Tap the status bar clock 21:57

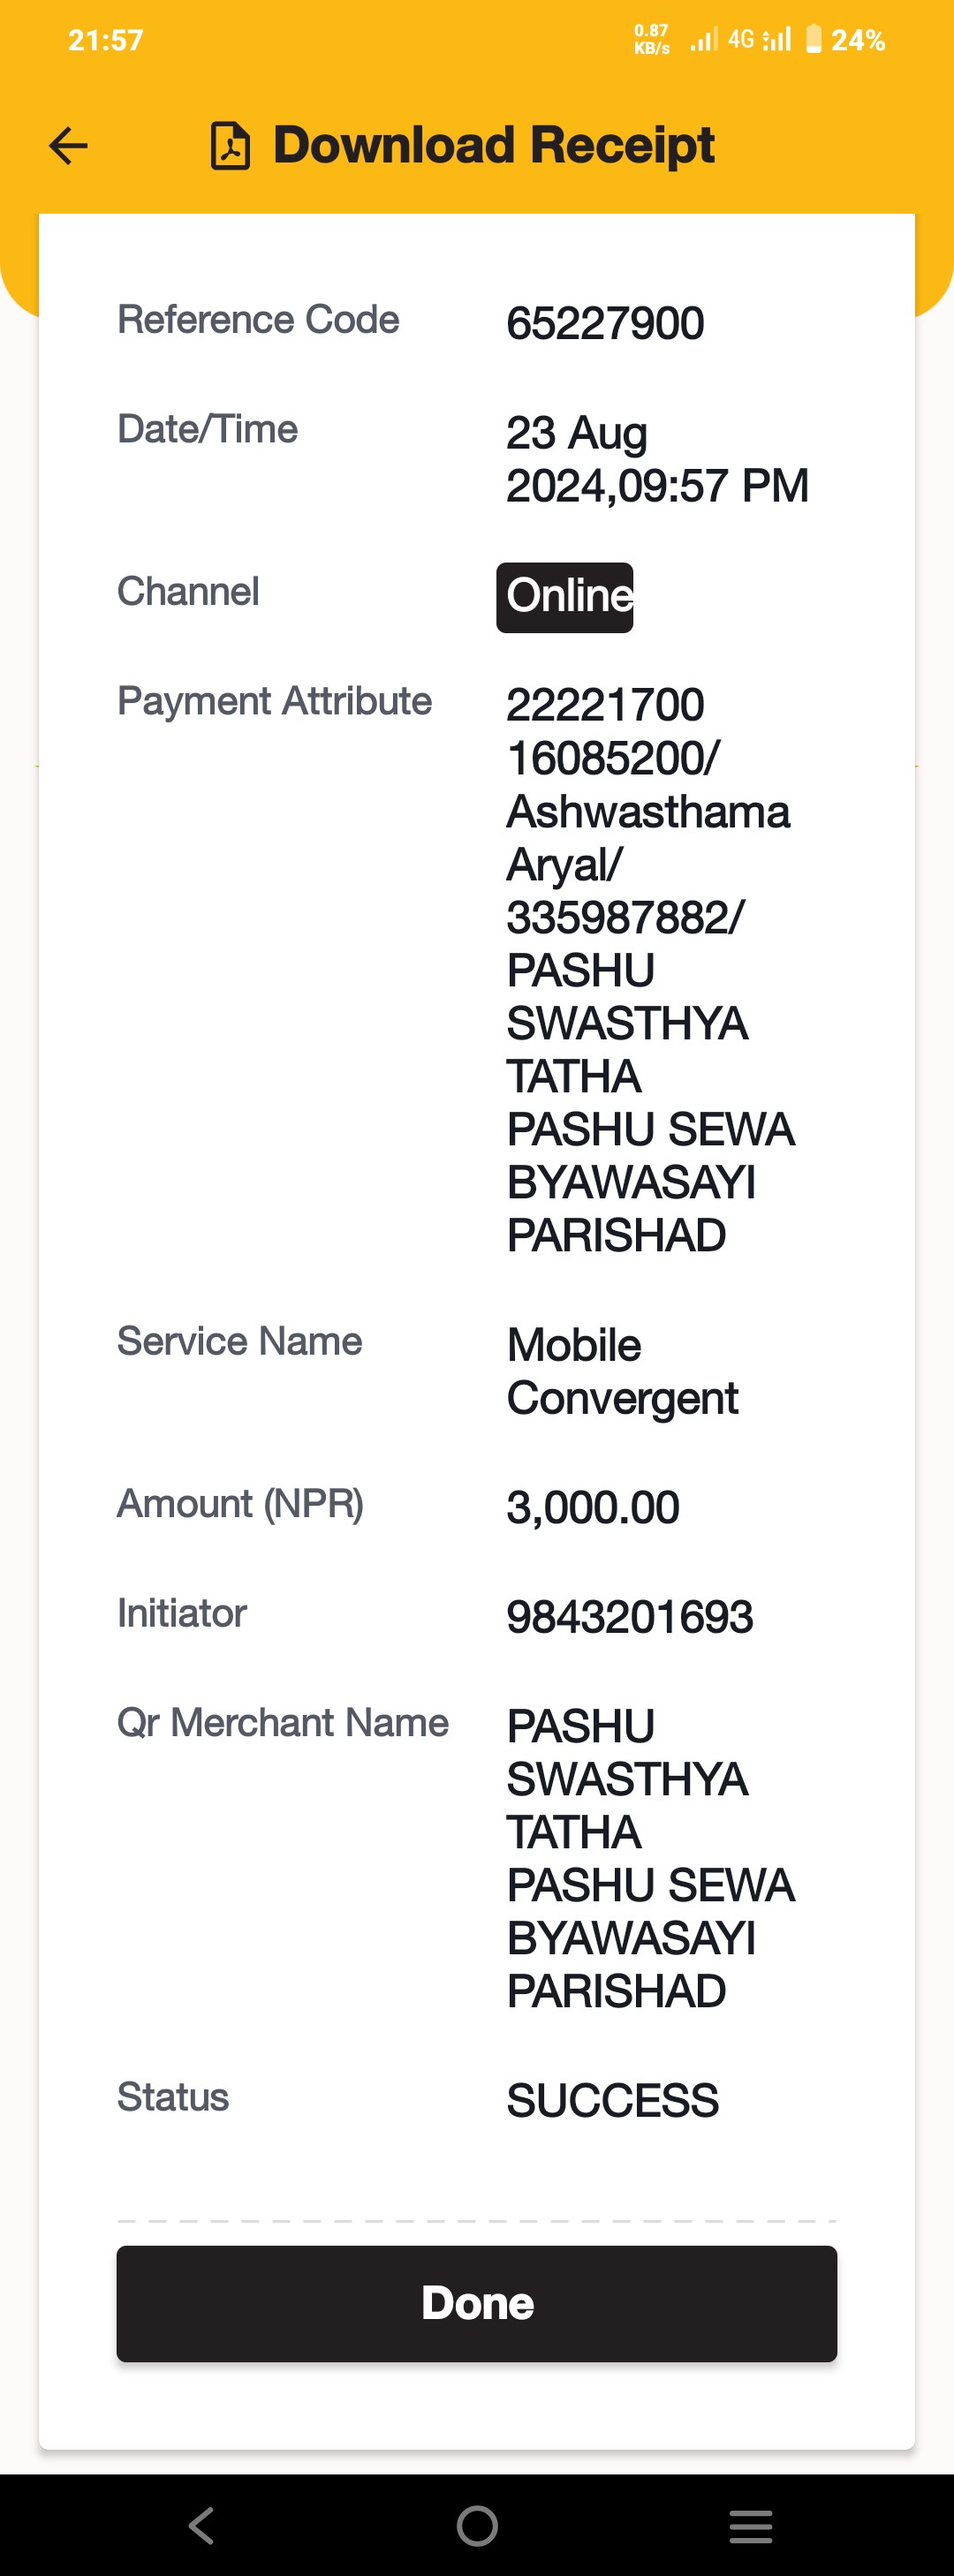click(x=105, y=40)
